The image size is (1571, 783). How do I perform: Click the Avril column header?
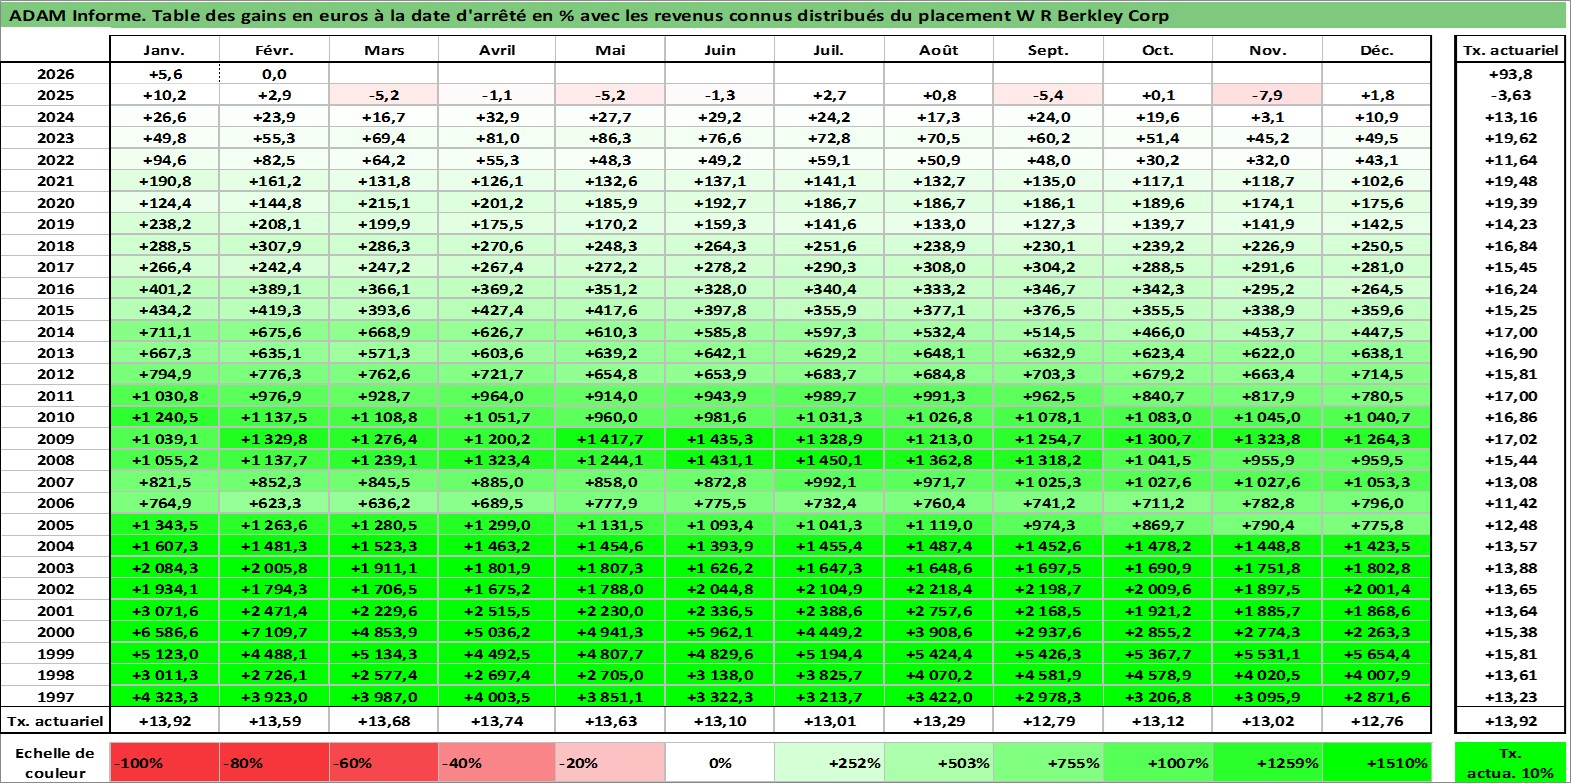497,50
